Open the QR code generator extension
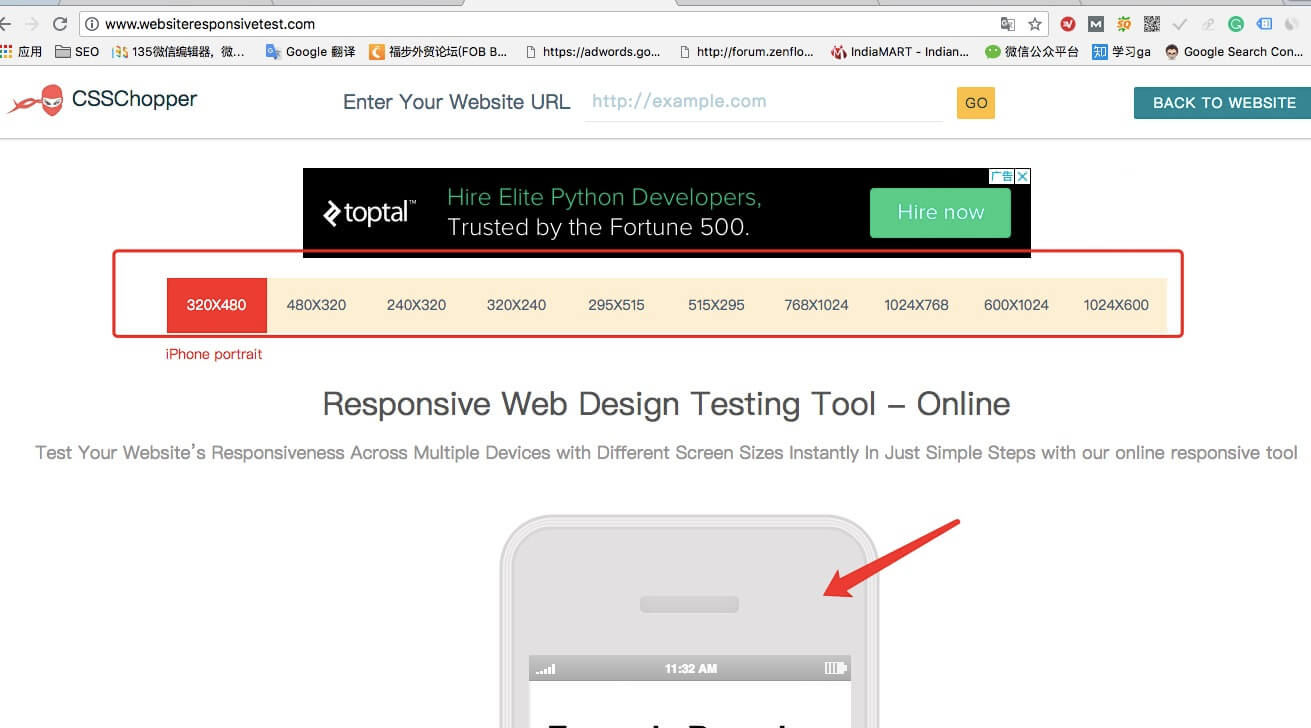Viewport: 1311px width, 728px height. point(1152,24)
